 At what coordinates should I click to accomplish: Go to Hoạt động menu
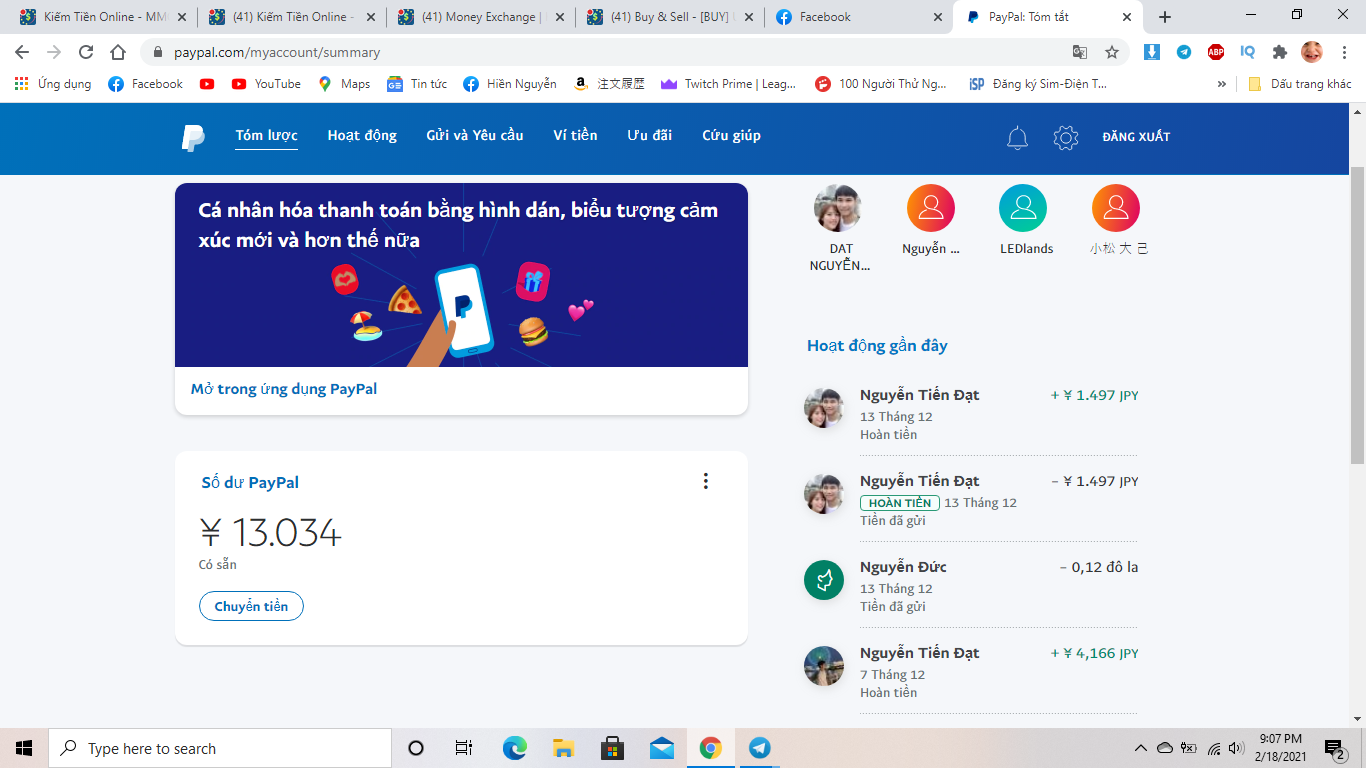point(362,136)
